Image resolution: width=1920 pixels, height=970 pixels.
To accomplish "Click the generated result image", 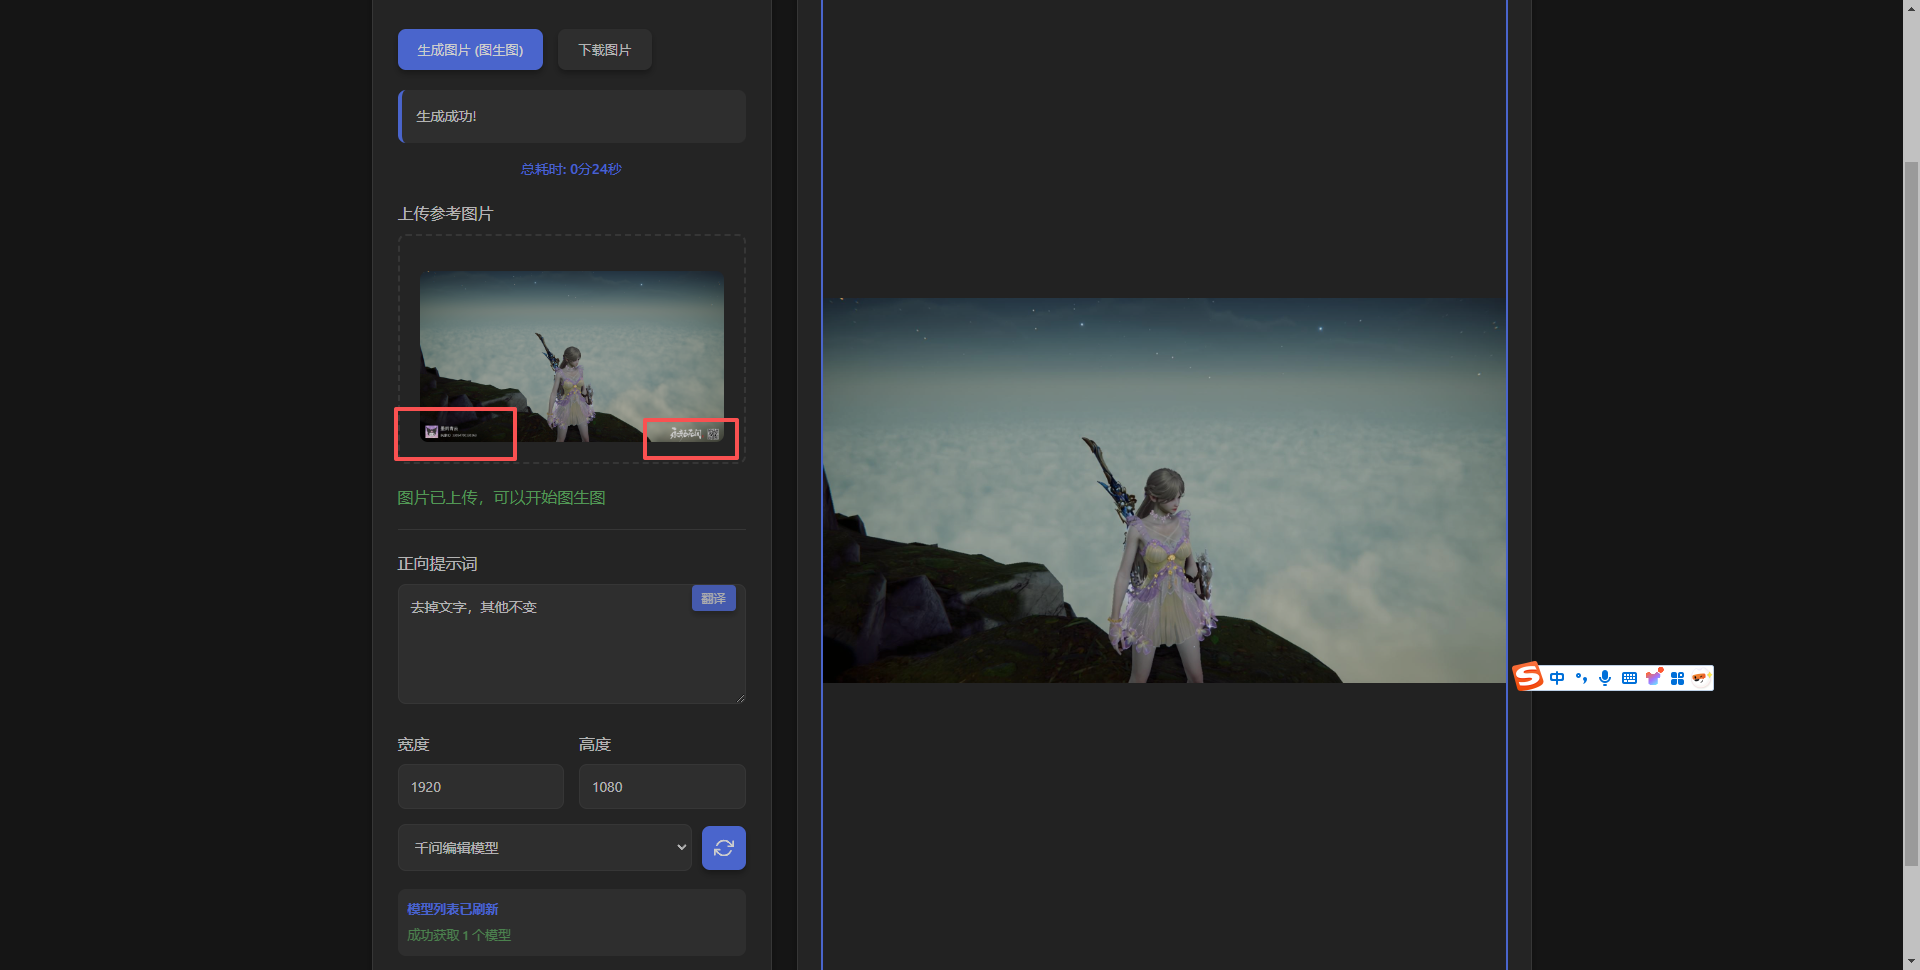I will (1164, 490).
